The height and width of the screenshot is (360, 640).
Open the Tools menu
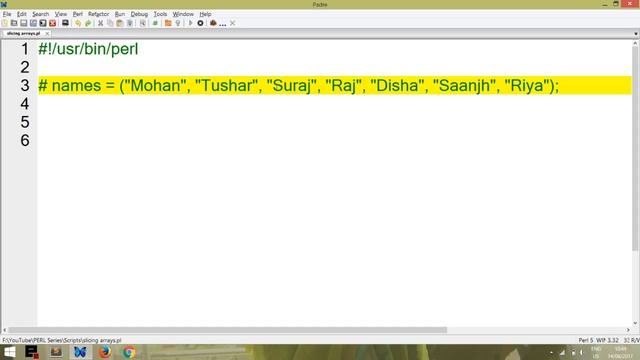[160, 14]
